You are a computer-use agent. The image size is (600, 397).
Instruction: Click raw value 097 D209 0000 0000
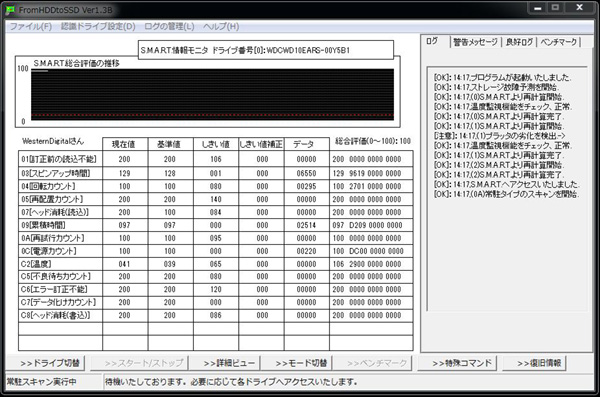click(x=367, y=225)
